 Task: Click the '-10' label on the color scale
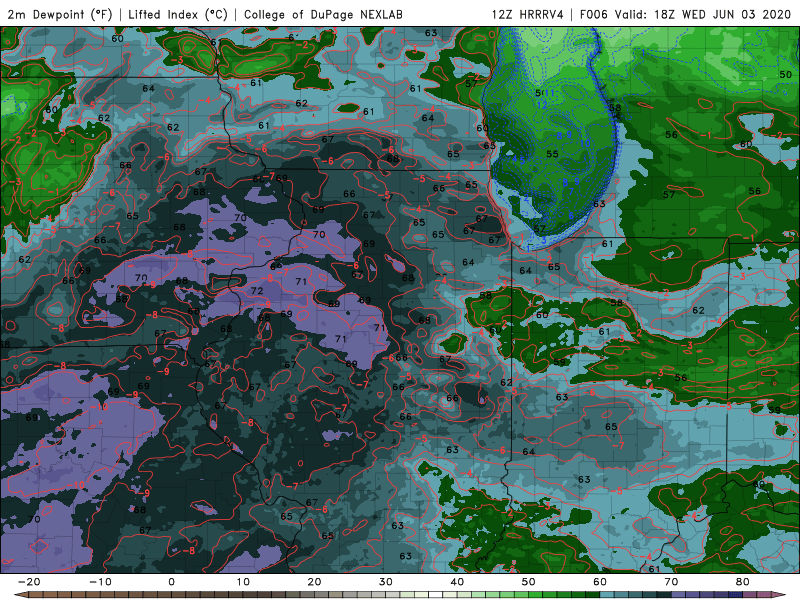(x=100, y=582)
